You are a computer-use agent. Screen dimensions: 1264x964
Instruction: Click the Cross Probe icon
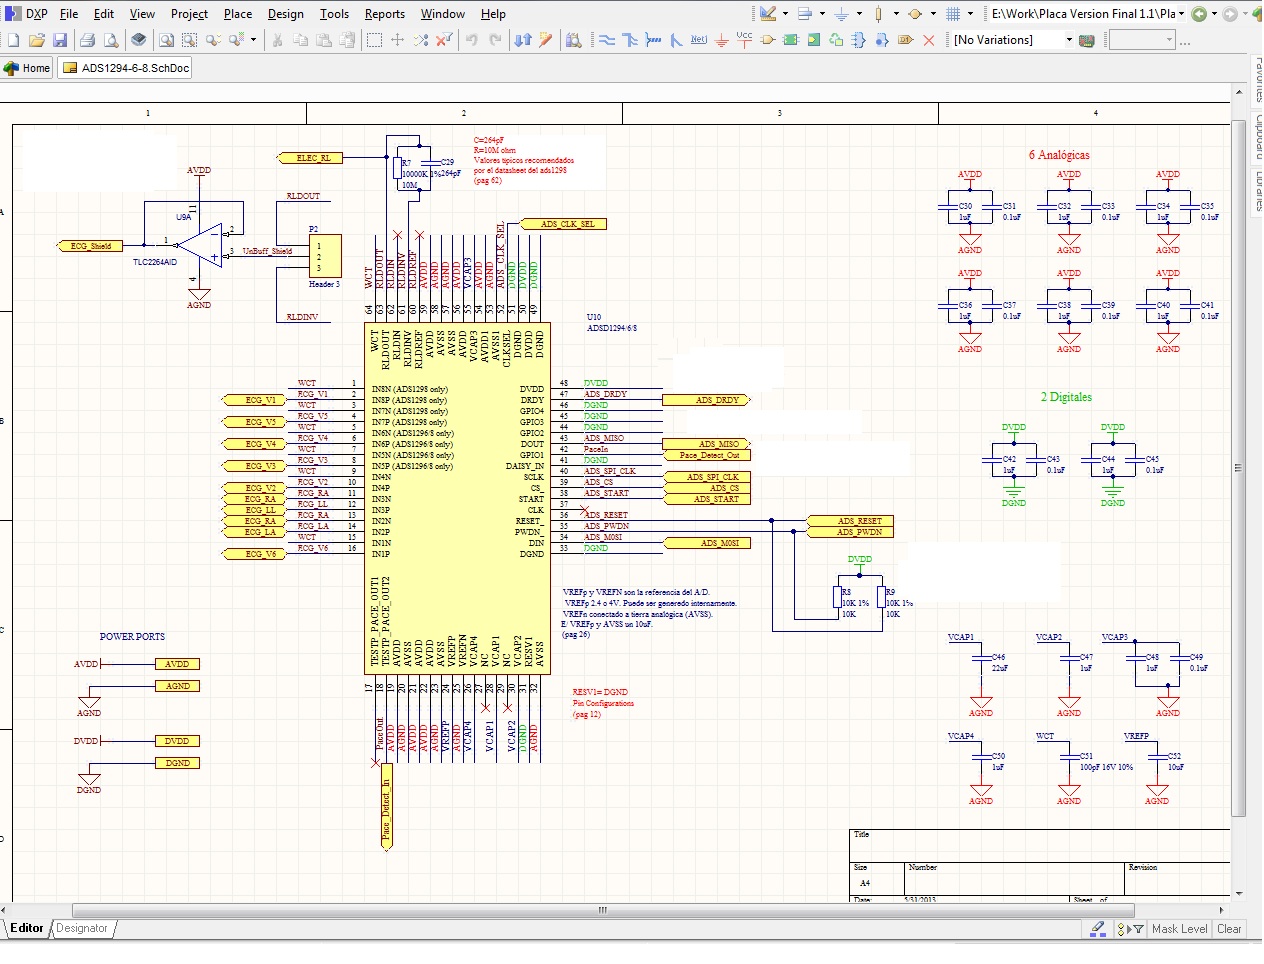point(546,40)
